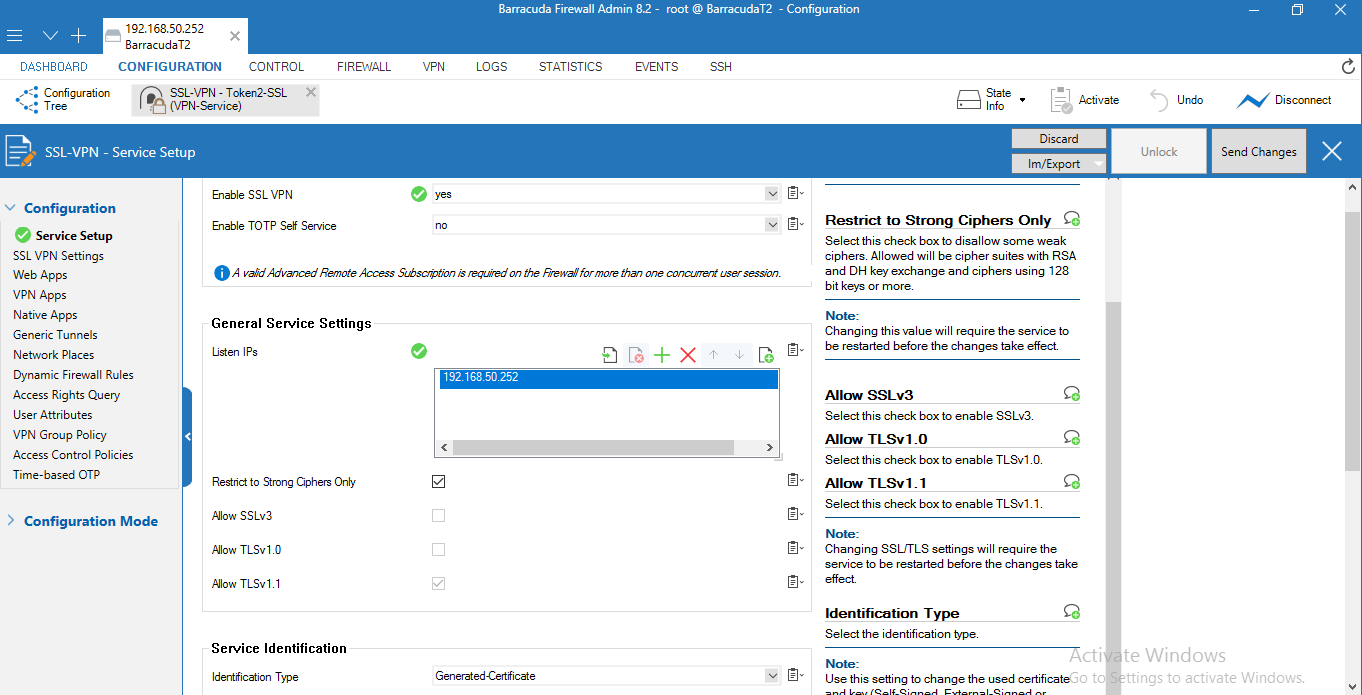This screenshot has width=1362, height=695.
Task: Select the 192.168.50.252 Listen IP entry
Action: [608, 379]
